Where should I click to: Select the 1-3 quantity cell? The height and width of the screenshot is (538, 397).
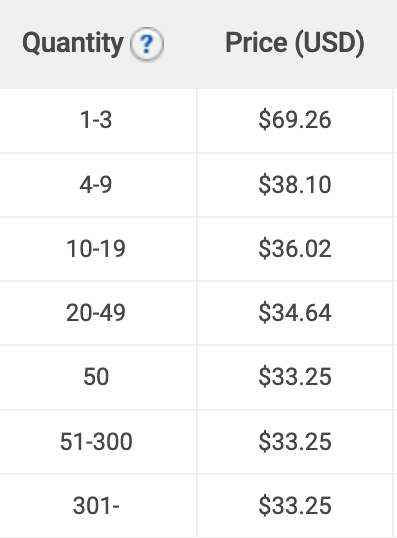click(98, 120)
